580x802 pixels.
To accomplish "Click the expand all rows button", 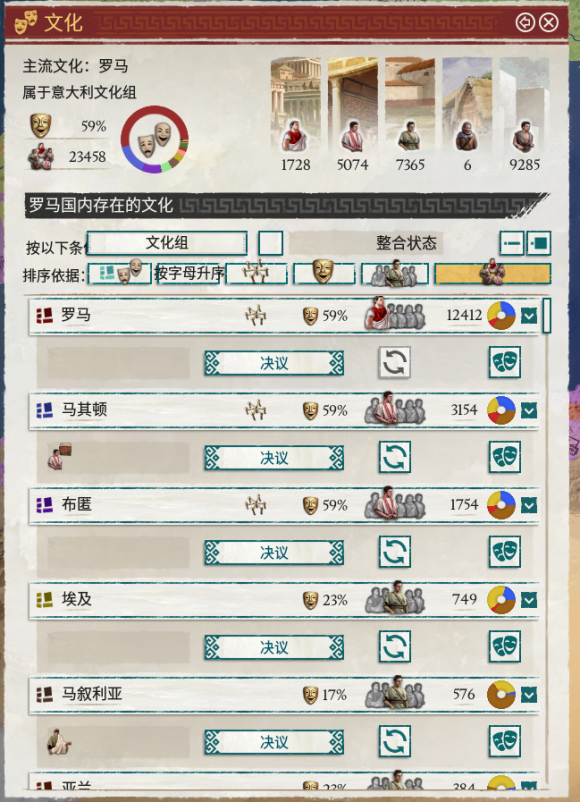I will (539, 242).
